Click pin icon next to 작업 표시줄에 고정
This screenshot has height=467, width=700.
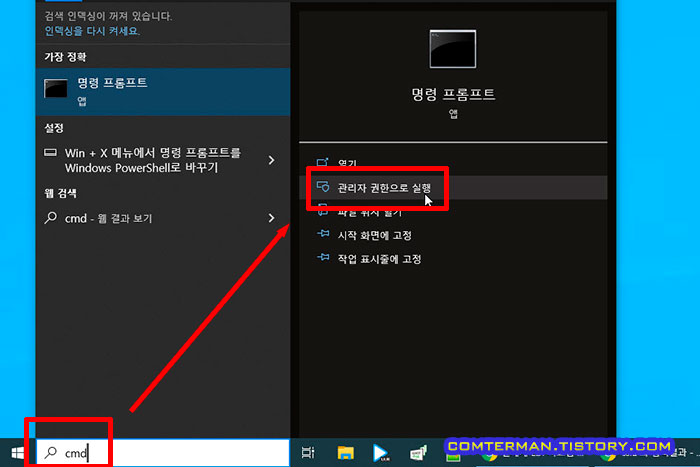tap(323, 257)
